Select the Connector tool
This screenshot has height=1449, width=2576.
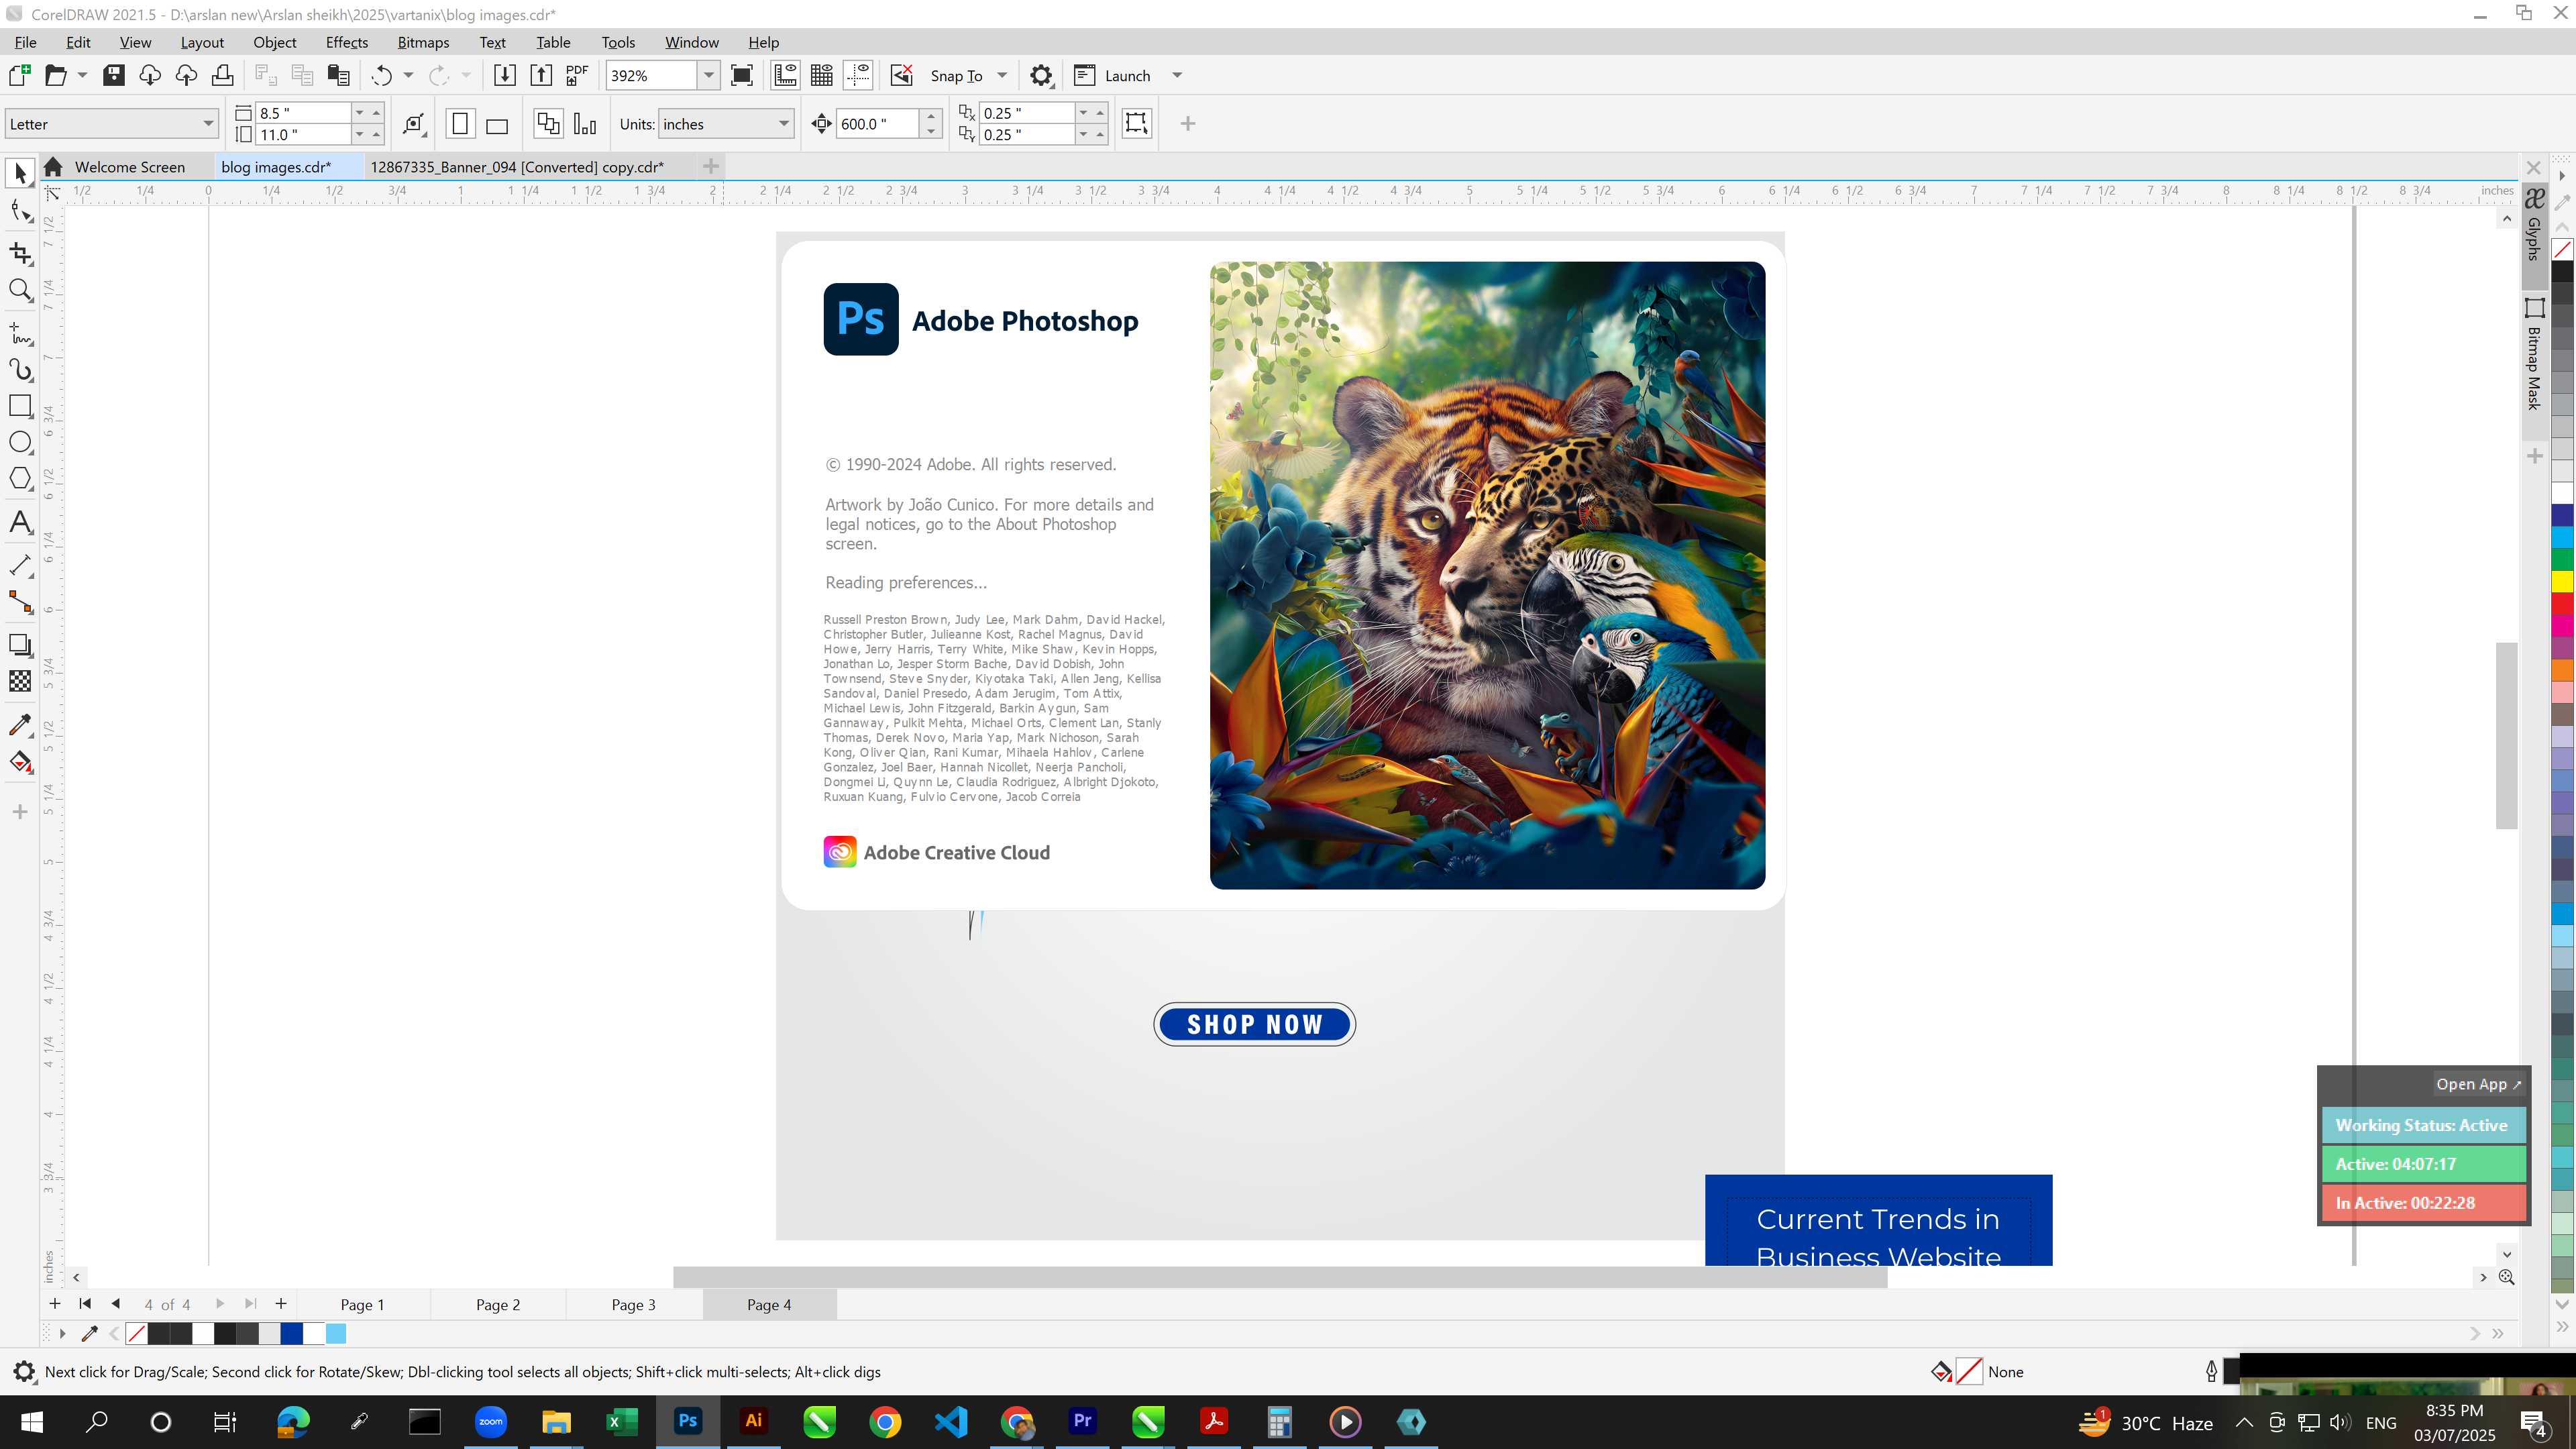point(20,602)
